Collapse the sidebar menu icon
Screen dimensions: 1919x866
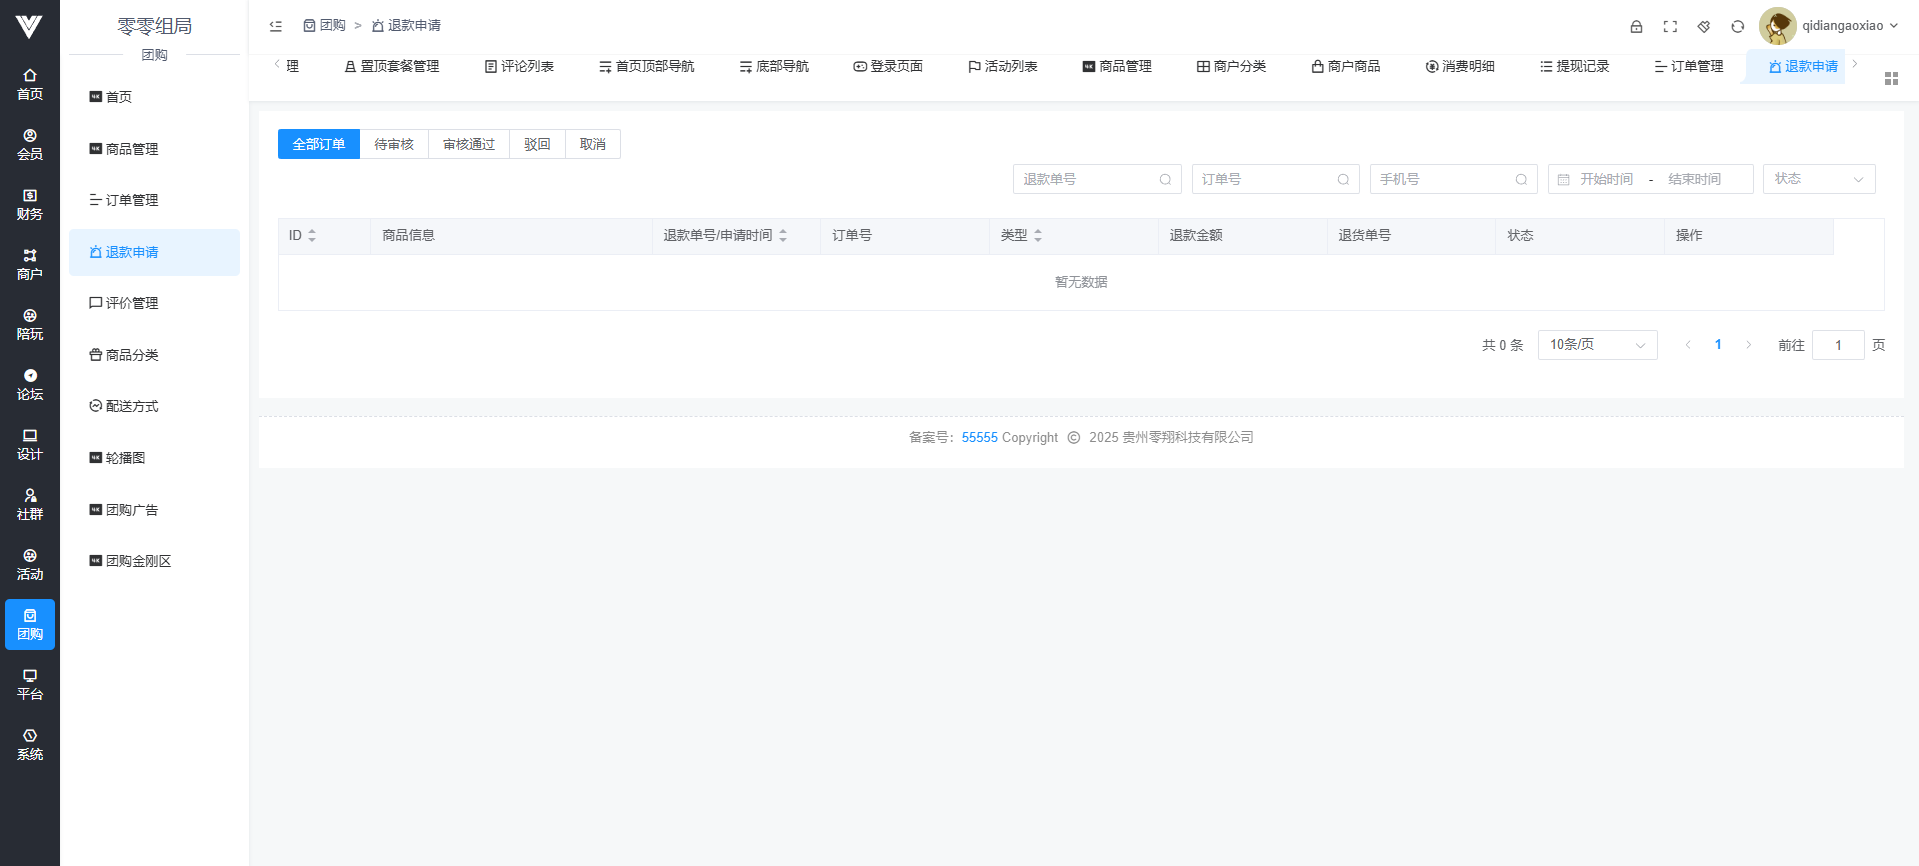(276, 26)
